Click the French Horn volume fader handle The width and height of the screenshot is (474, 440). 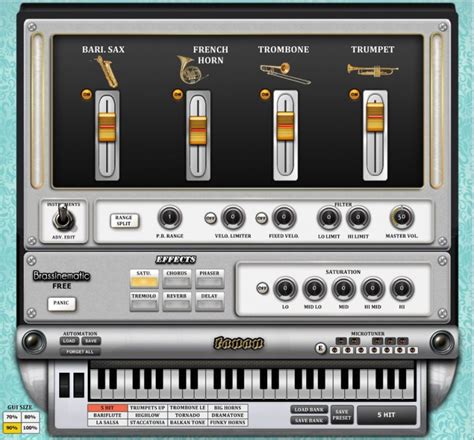point(198,131)
